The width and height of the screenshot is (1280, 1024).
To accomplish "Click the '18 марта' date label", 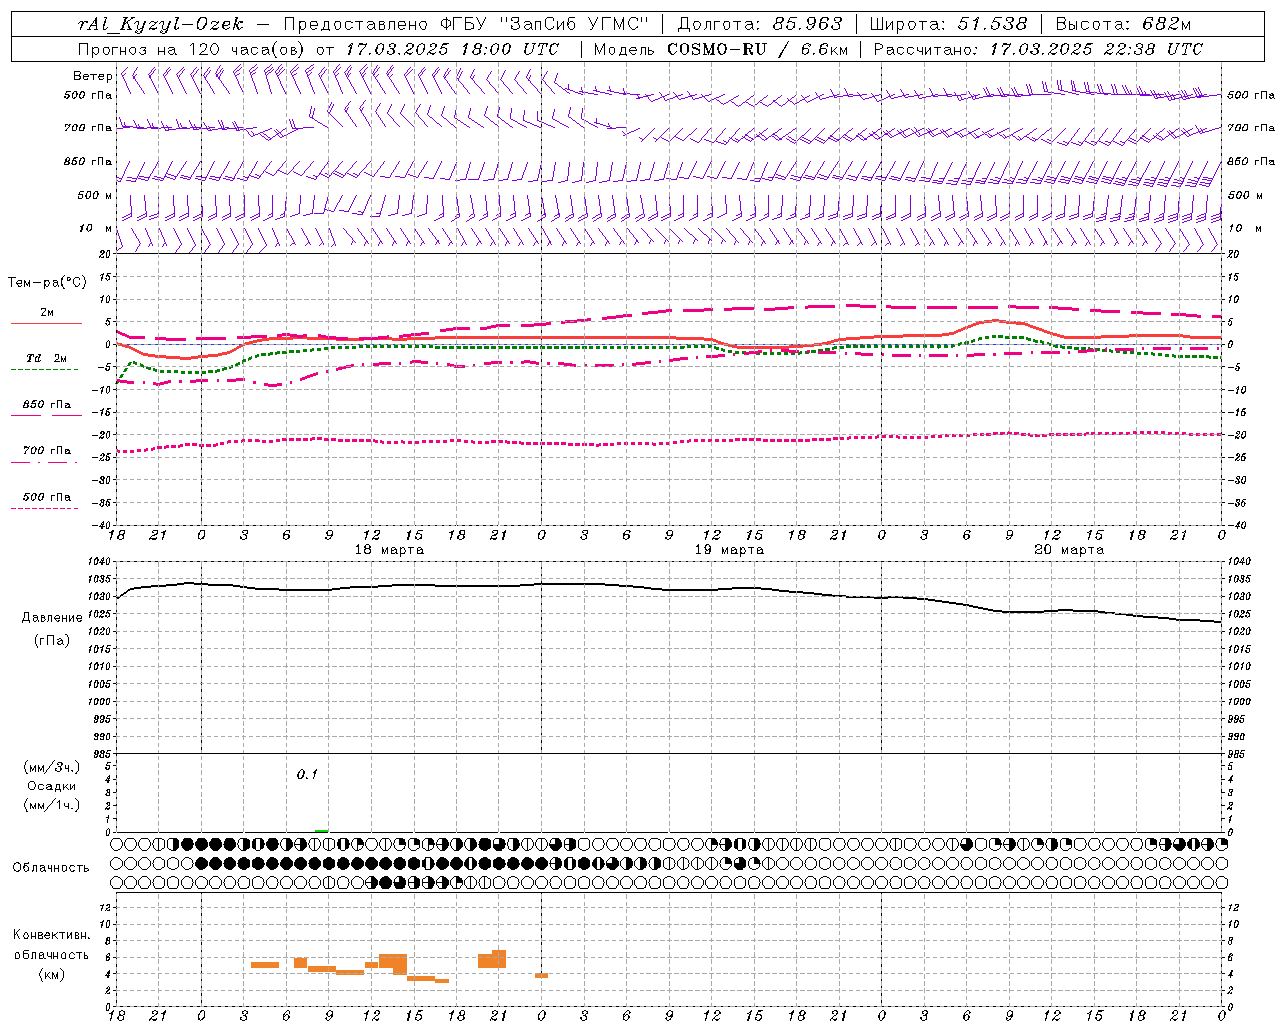I will pyautogui.click(x=389, y=550).
